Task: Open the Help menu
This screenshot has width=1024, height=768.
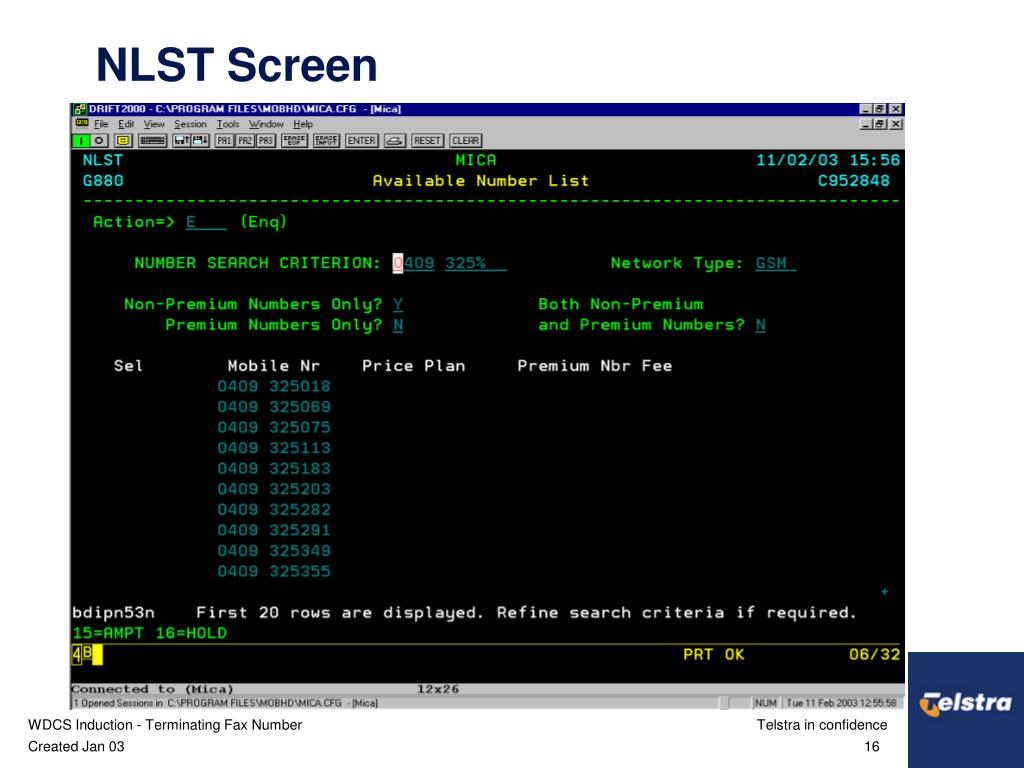Action: click(x=303, y=124)
